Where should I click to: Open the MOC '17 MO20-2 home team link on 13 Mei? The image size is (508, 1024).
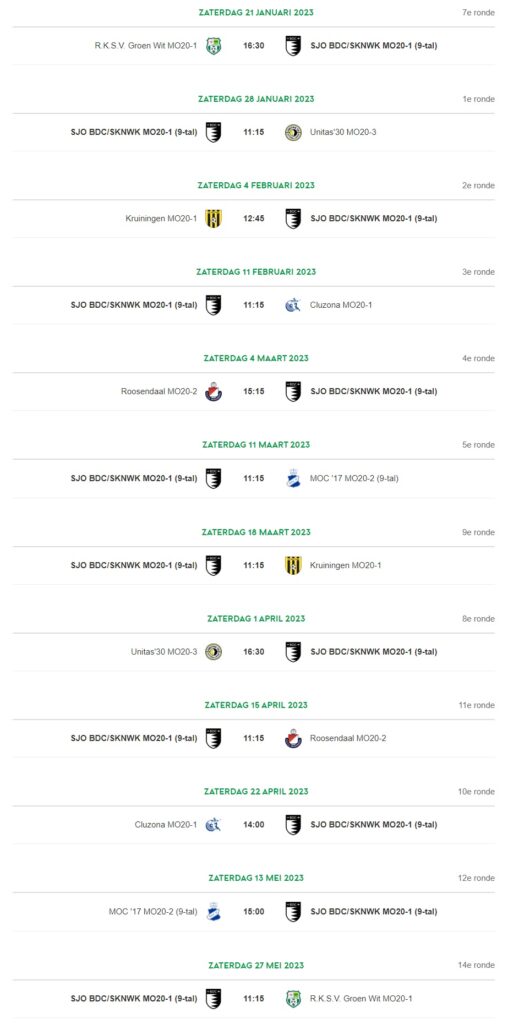[153, 912]
